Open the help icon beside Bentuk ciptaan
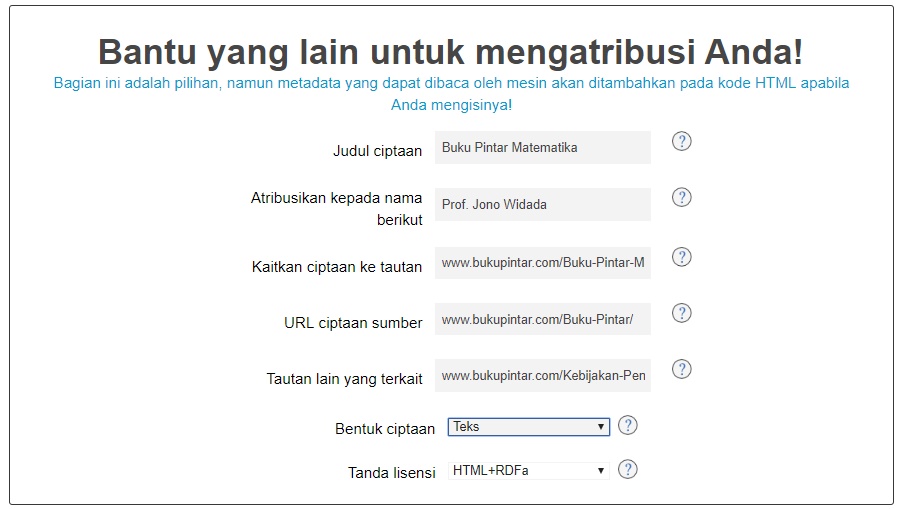 click(628, 425)
